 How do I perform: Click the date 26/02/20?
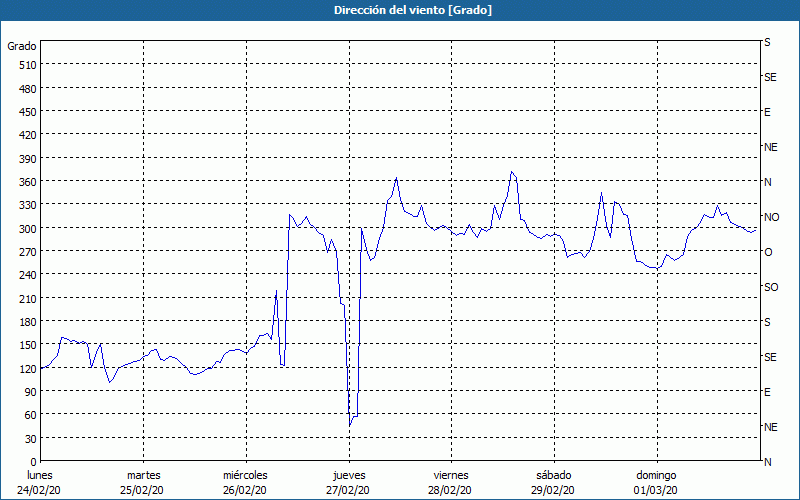pyautogui.click(x=245, y=490)
